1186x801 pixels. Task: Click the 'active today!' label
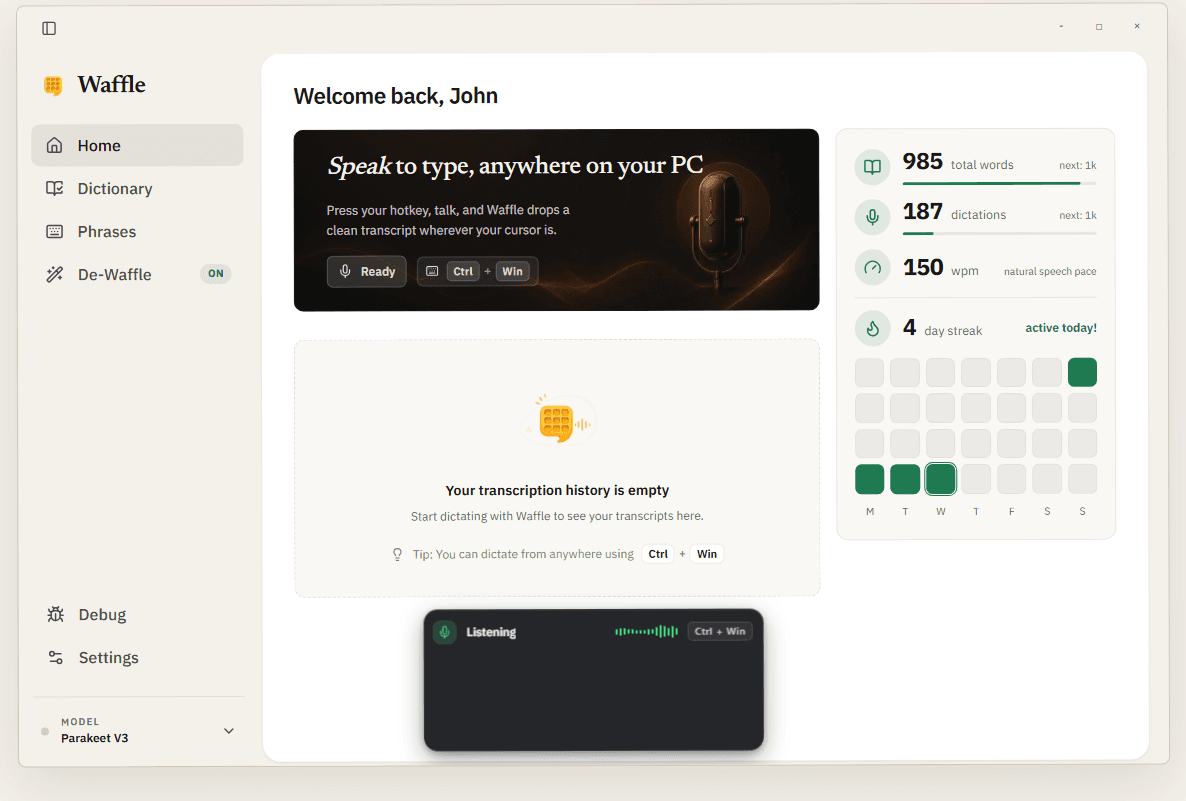[1060, 328]
